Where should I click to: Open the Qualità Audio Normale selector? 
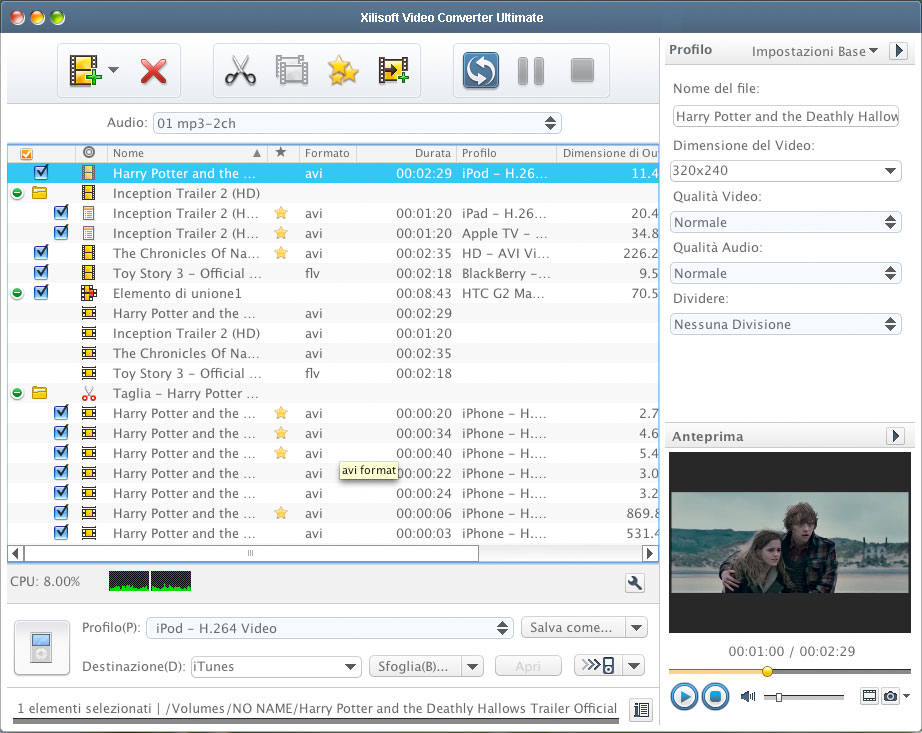786,273
